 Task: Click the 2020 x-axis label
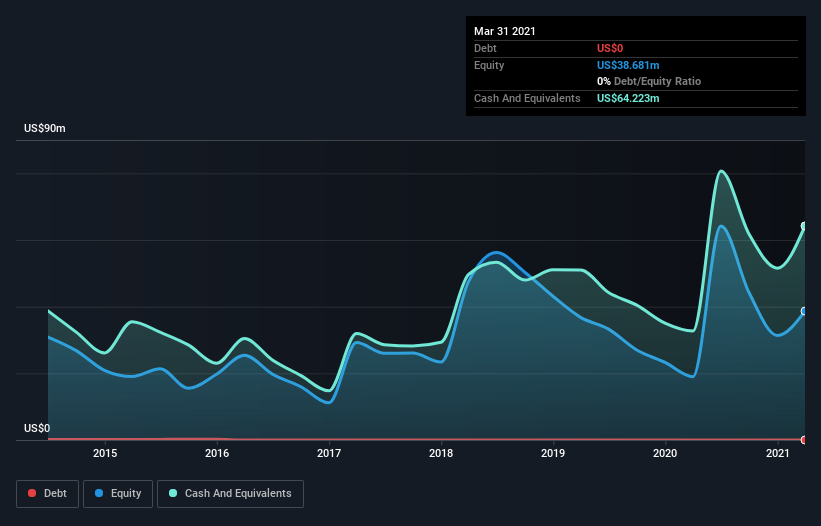[x=665, y=453]
